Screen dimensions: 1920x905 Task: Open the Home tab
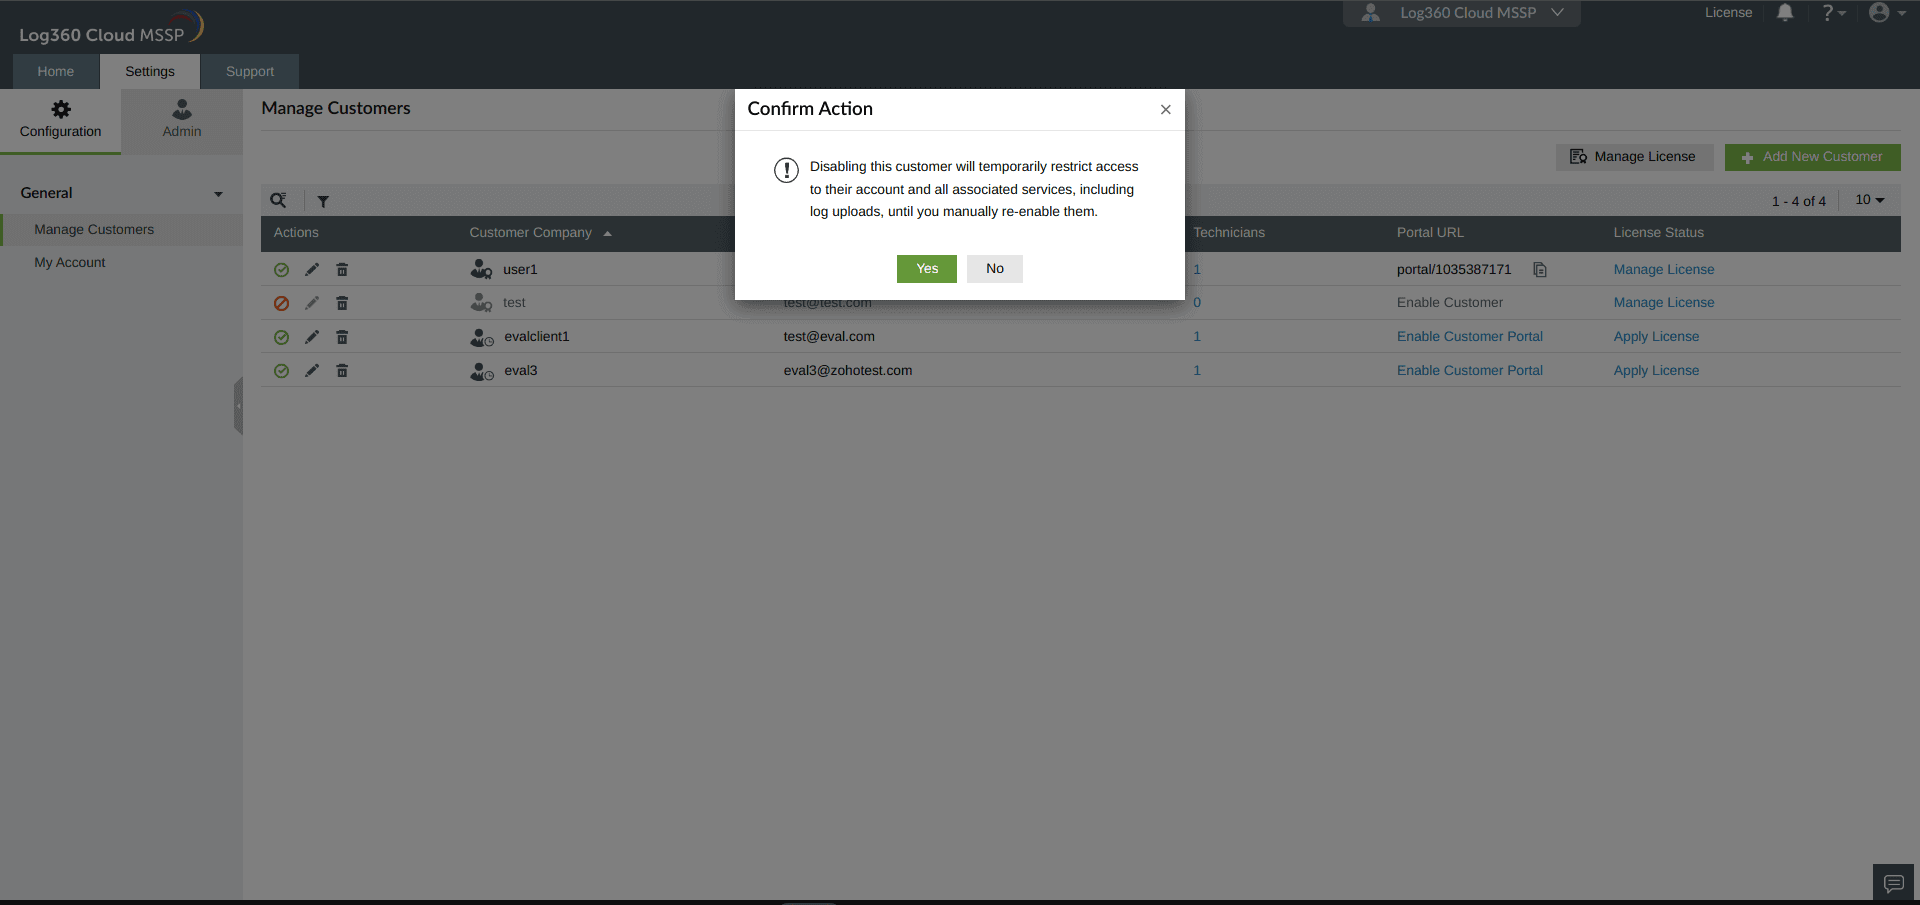[56, 71]
